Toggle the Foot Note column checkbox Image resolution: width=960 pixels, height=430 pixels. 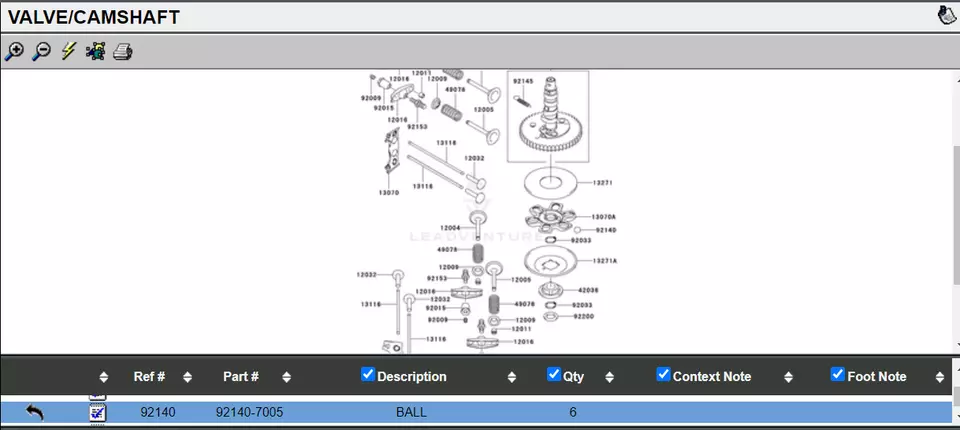(838, 375)
